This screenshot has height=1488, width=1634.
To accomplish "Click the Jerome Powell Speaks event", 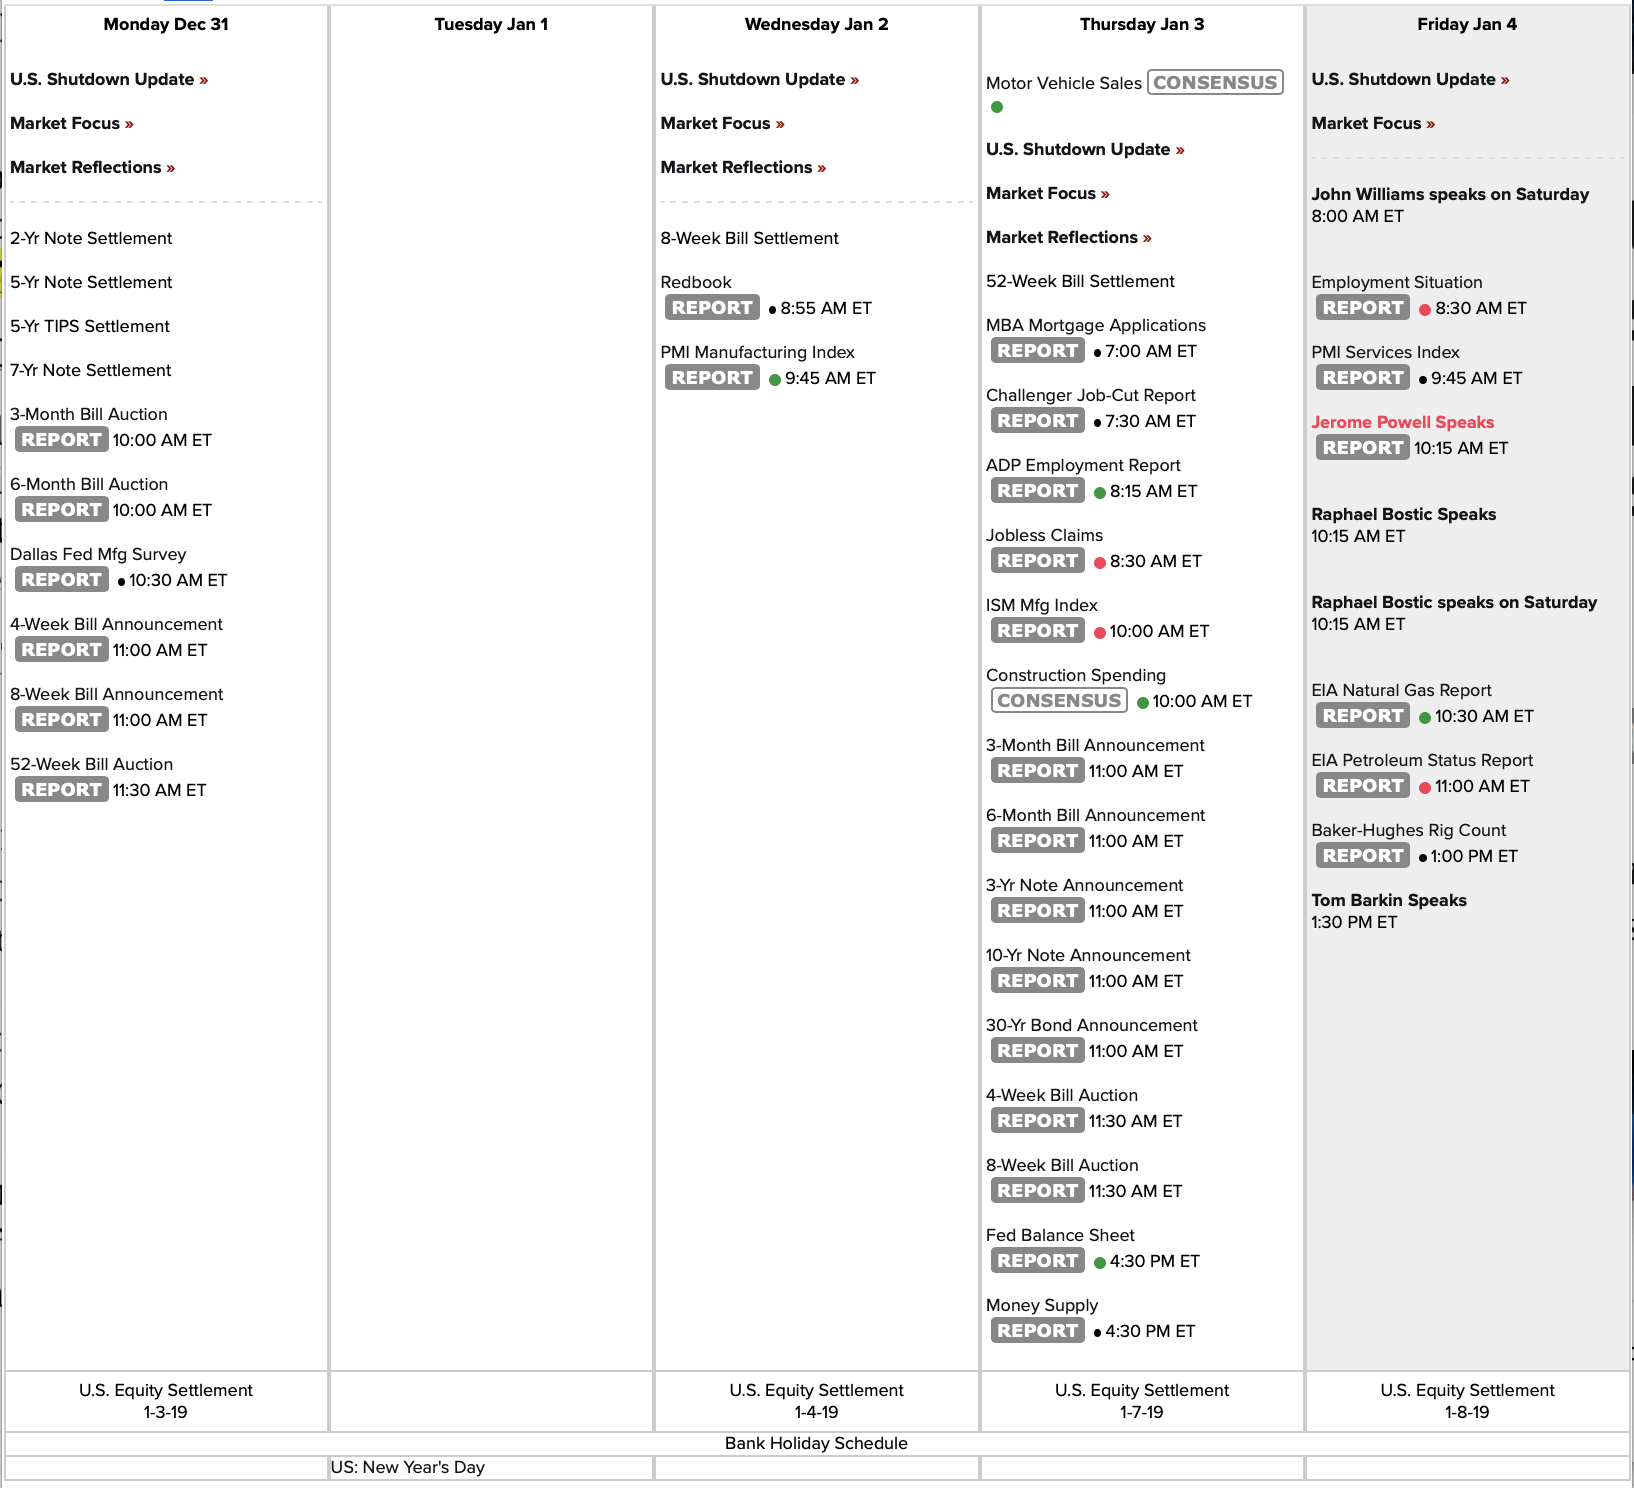I will point(1402,423).
